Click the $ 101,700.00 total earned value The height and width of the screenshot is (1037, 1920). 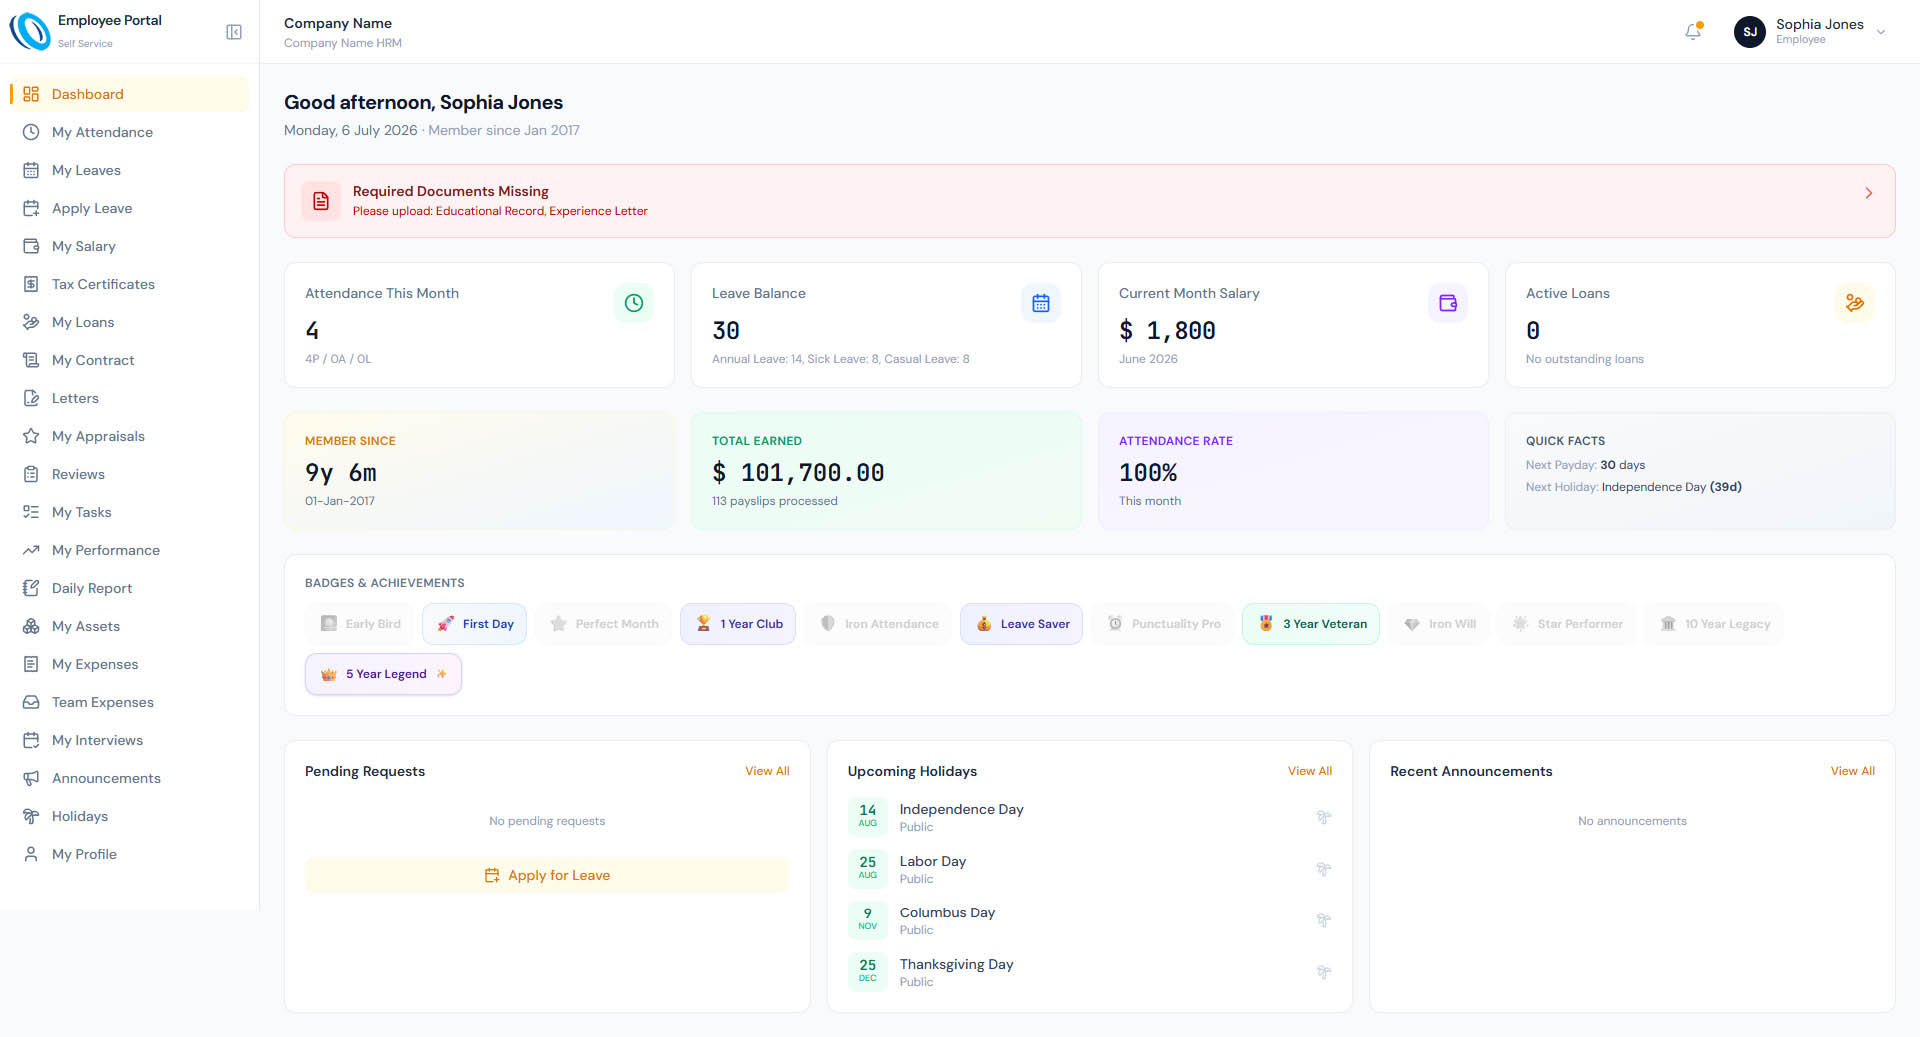pos(798,472)
